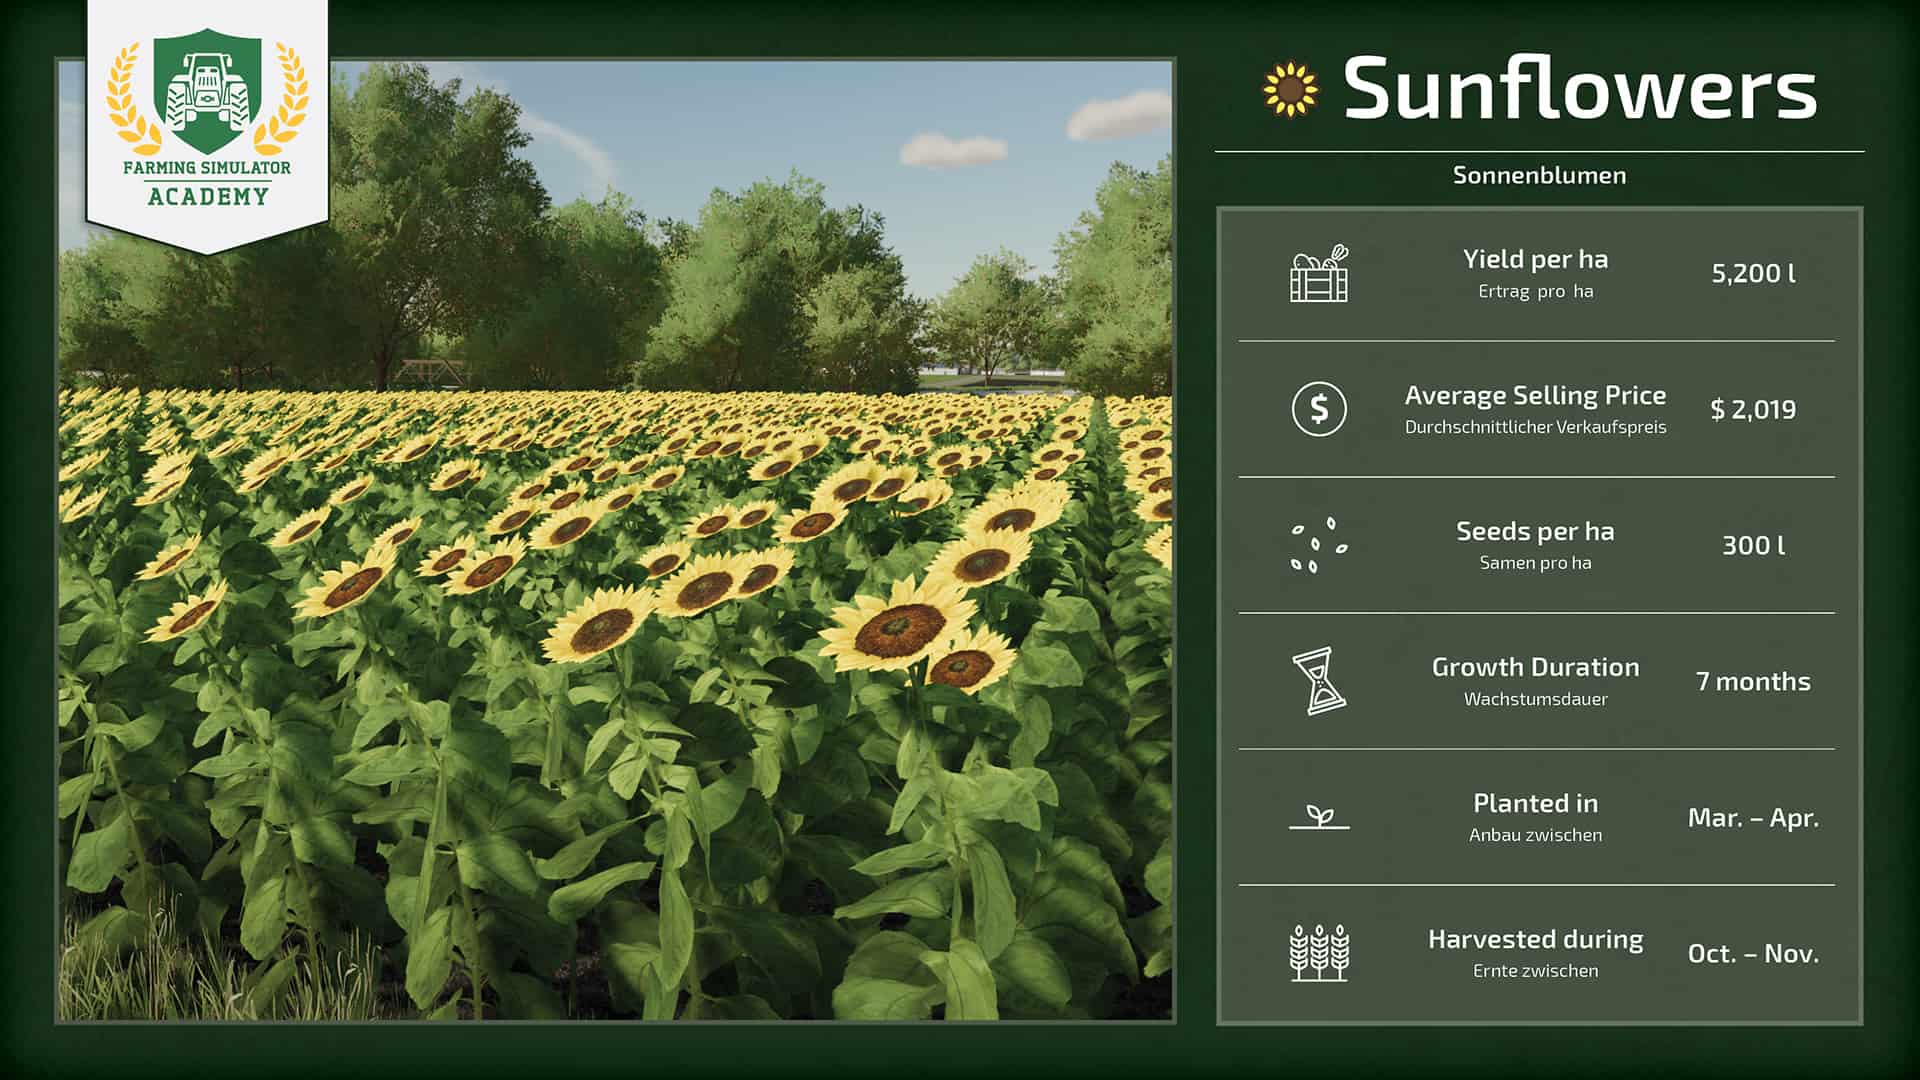Click the scattered seeds icon
Image resolution: width=1920 pixels, height=1080 pixels.
coord(1319,545)
